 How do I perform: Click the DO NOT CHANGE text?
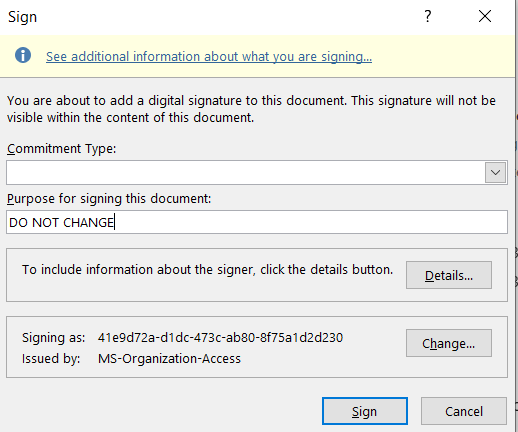62,222
